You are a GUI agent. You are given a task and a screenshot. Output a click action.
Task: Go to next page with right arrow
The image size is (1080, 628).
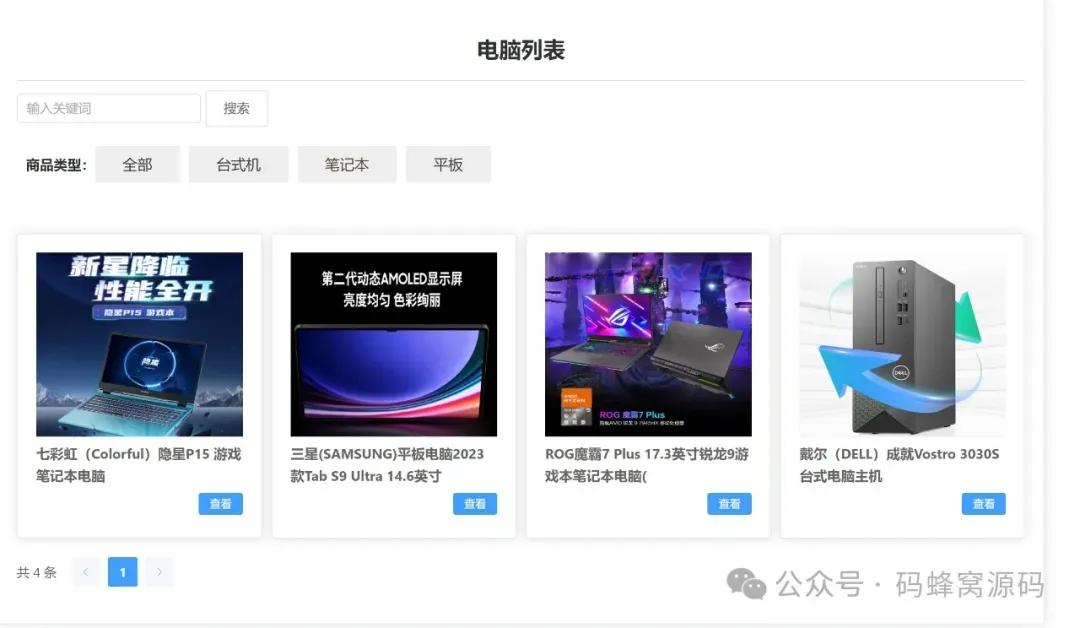[159, 572]
